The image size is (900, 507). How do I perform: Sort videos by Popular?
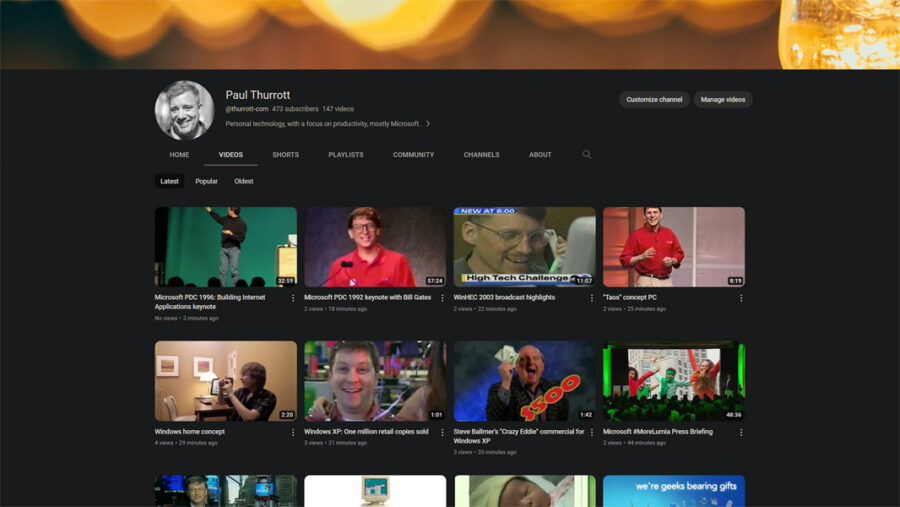click(x=207, y=181)
